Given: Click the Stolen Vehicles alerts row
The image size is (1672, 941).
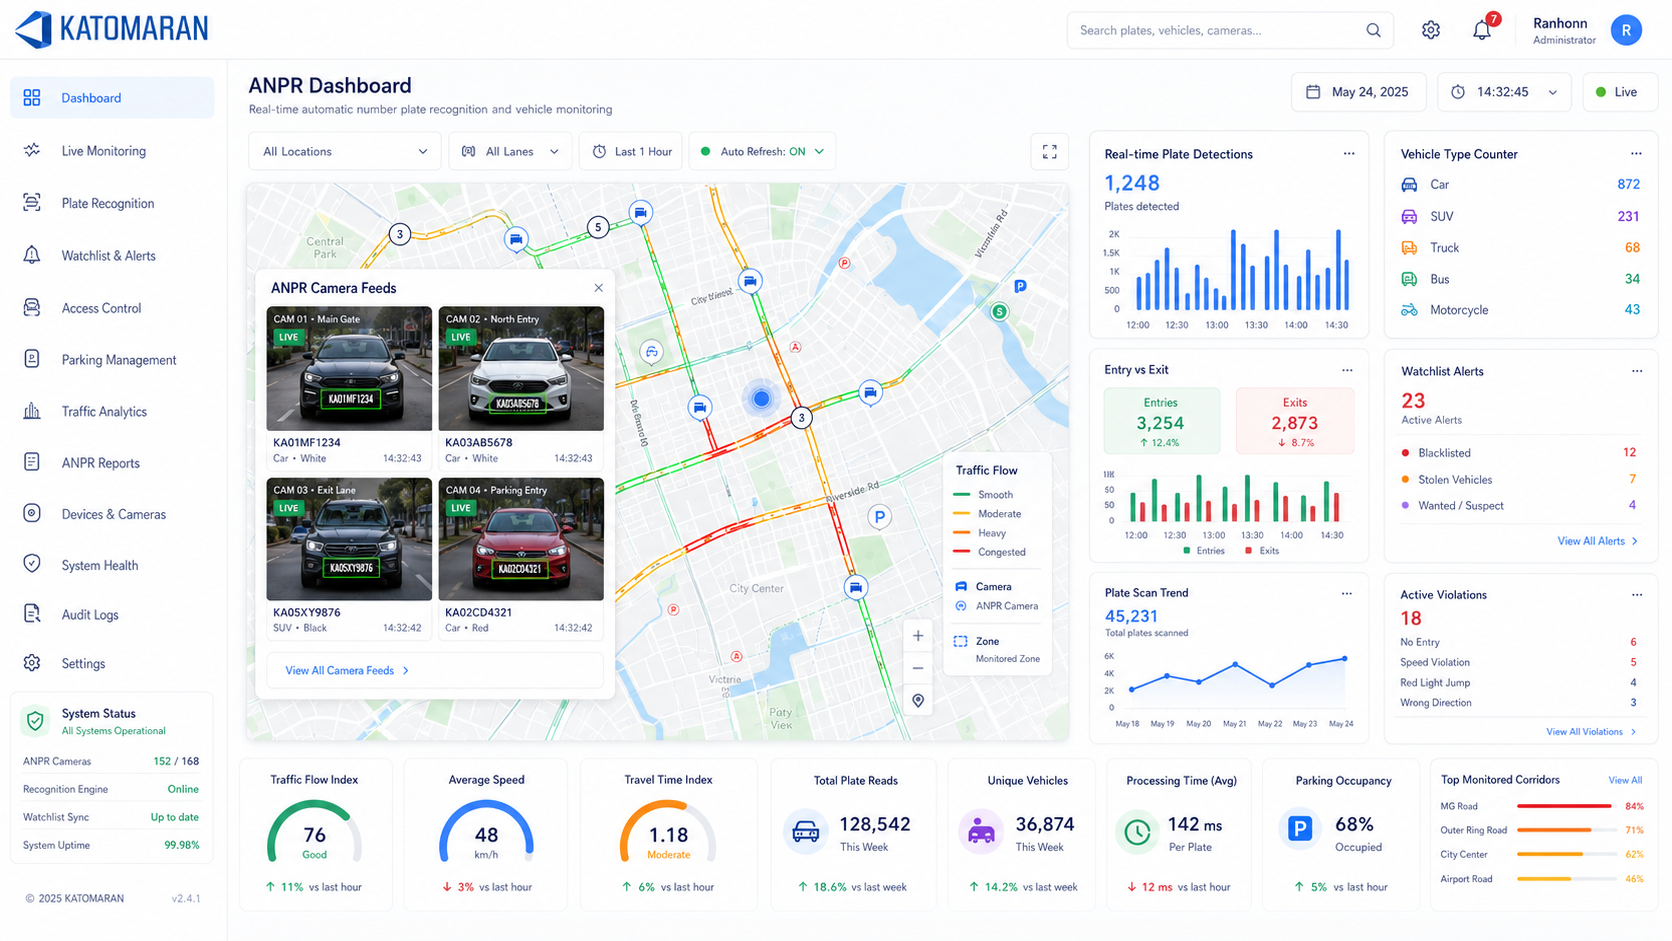Looking at the screenshot, I should [1519, 480].
